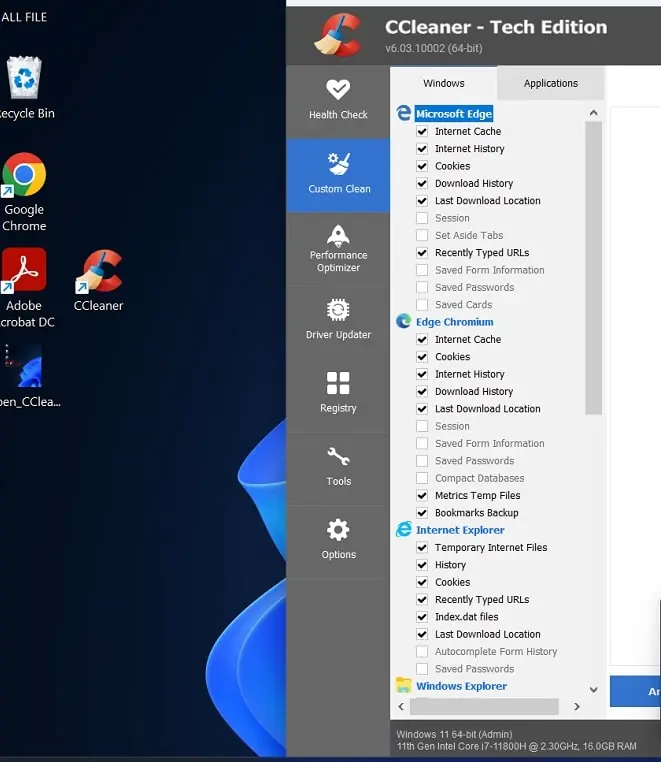This screenshot has height=762, width=661.
Task: Select the CCleaner desktop shortcut
Action: (99, 281)
